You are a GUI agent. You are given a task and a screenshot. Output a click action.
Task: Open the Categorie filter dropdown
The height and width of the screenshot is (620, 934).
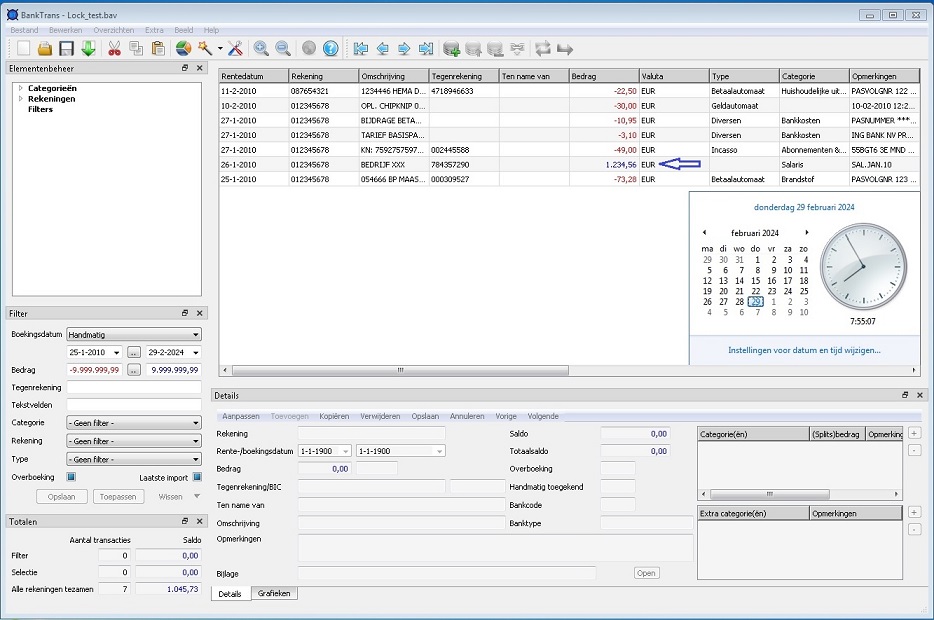tap(133, 423)
